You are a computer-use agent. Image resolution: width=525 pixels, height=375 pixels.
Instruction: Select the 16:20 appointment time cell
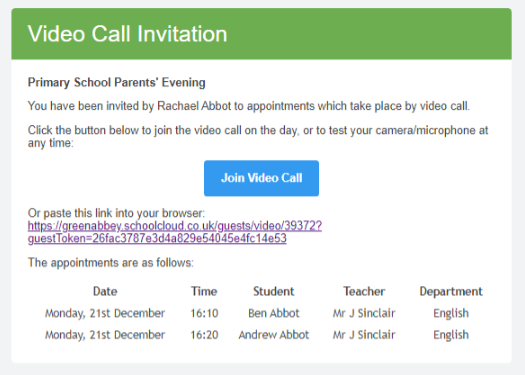(x=204, y=335)
